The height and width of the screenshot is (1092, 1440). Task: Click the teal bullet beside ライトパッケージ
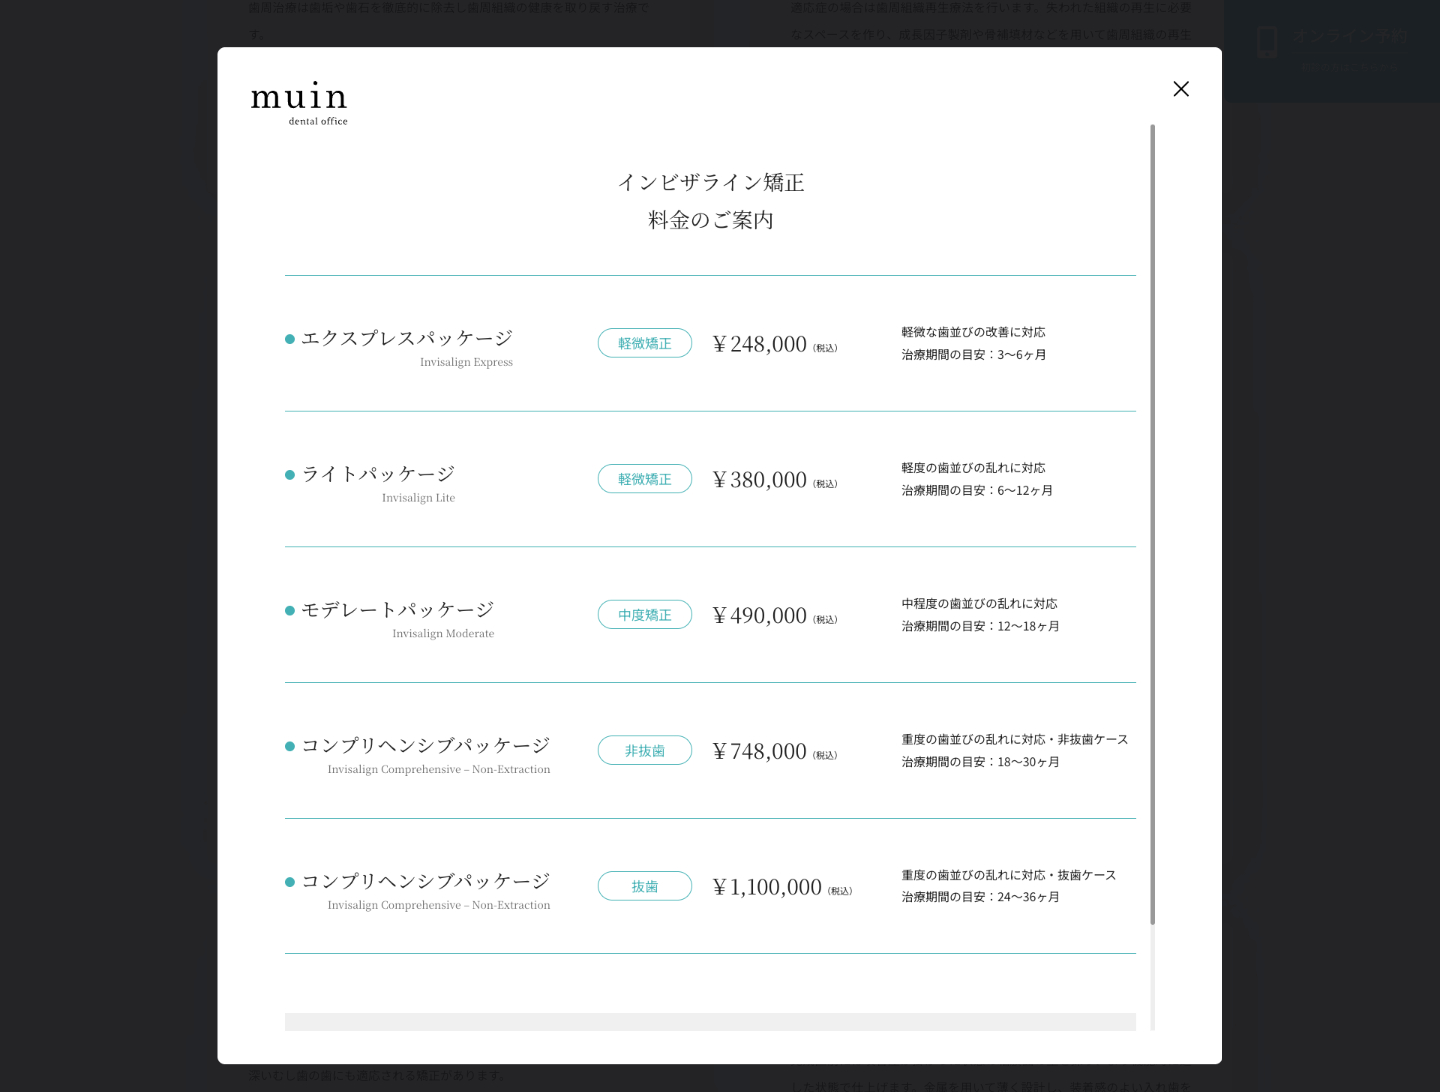290,475
